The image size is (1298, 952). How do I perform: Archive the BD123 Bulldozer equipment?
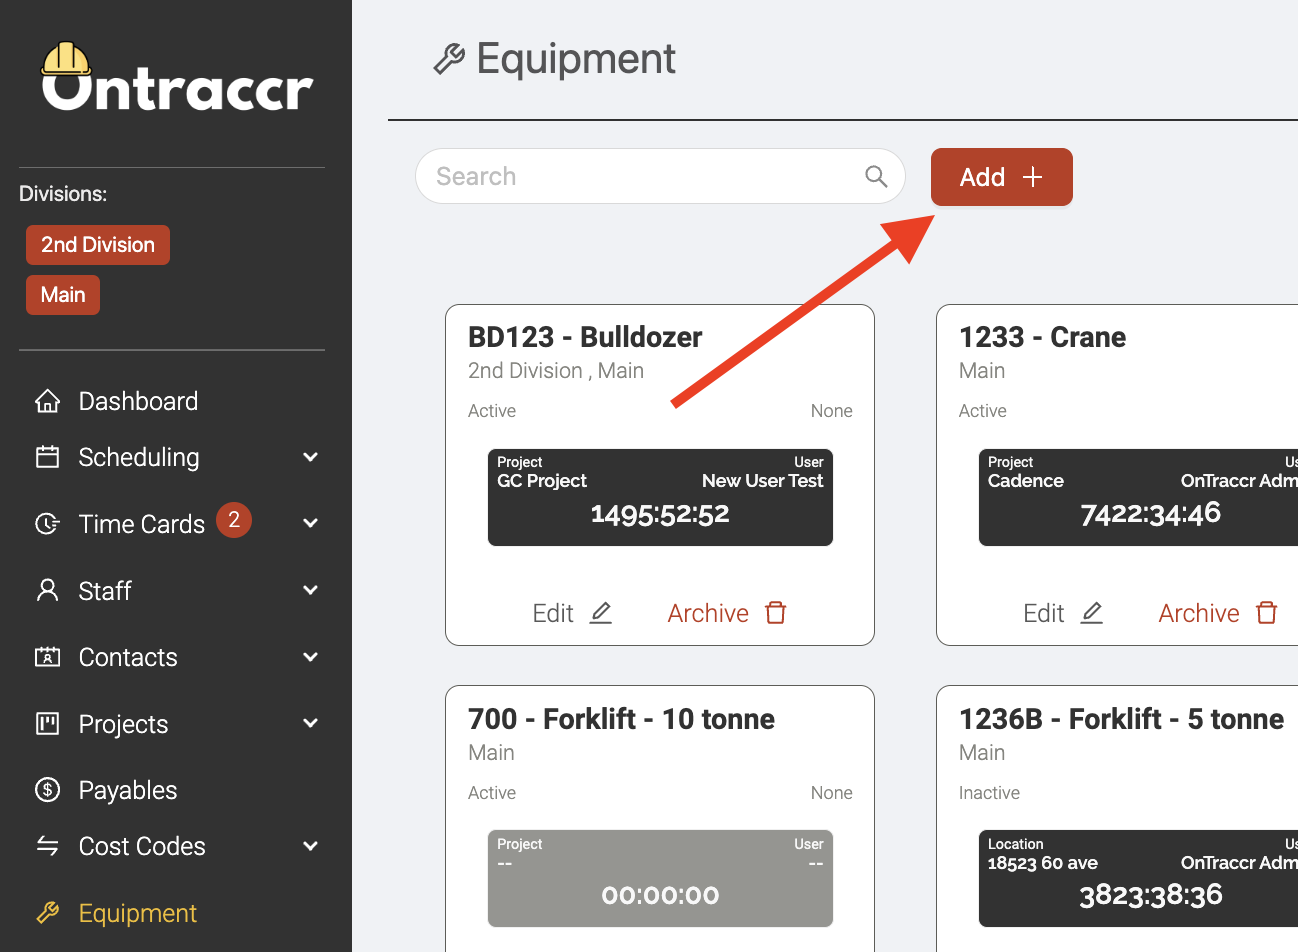tap(727, 613)
